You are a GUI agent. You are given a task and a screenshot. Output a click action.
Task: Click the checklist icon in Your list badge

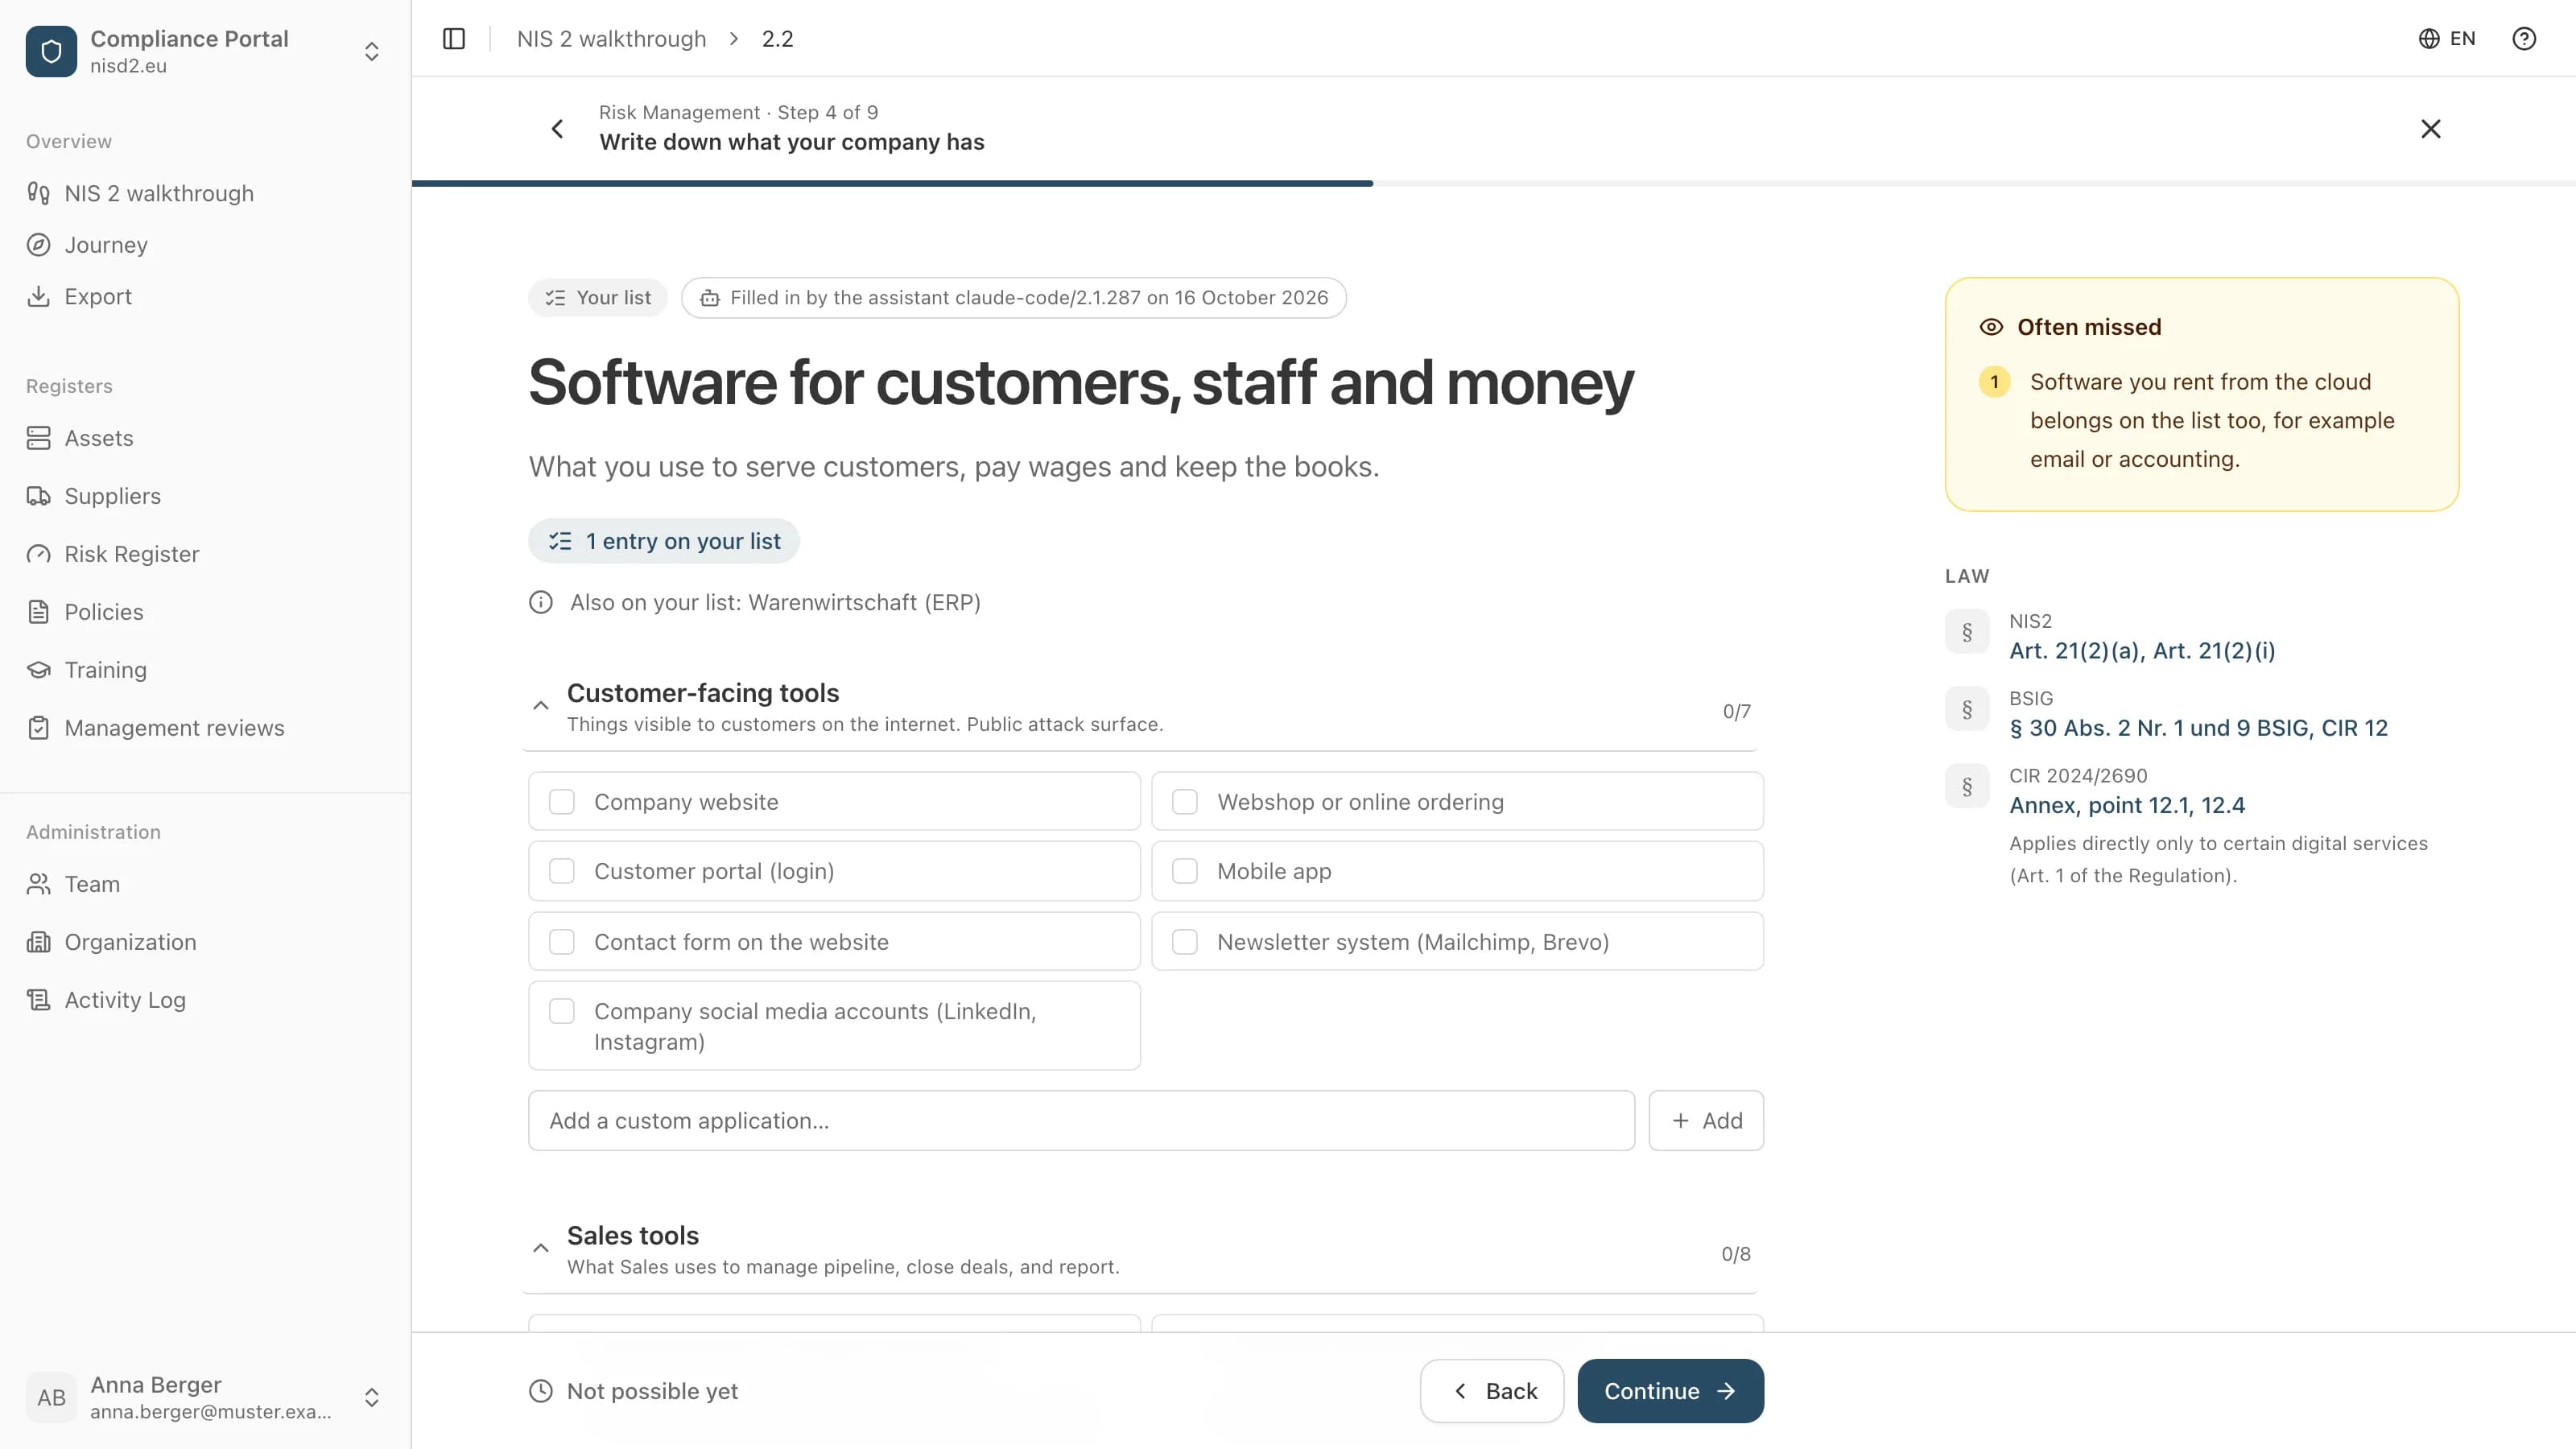pyautogui.click(x=555, y=298)
